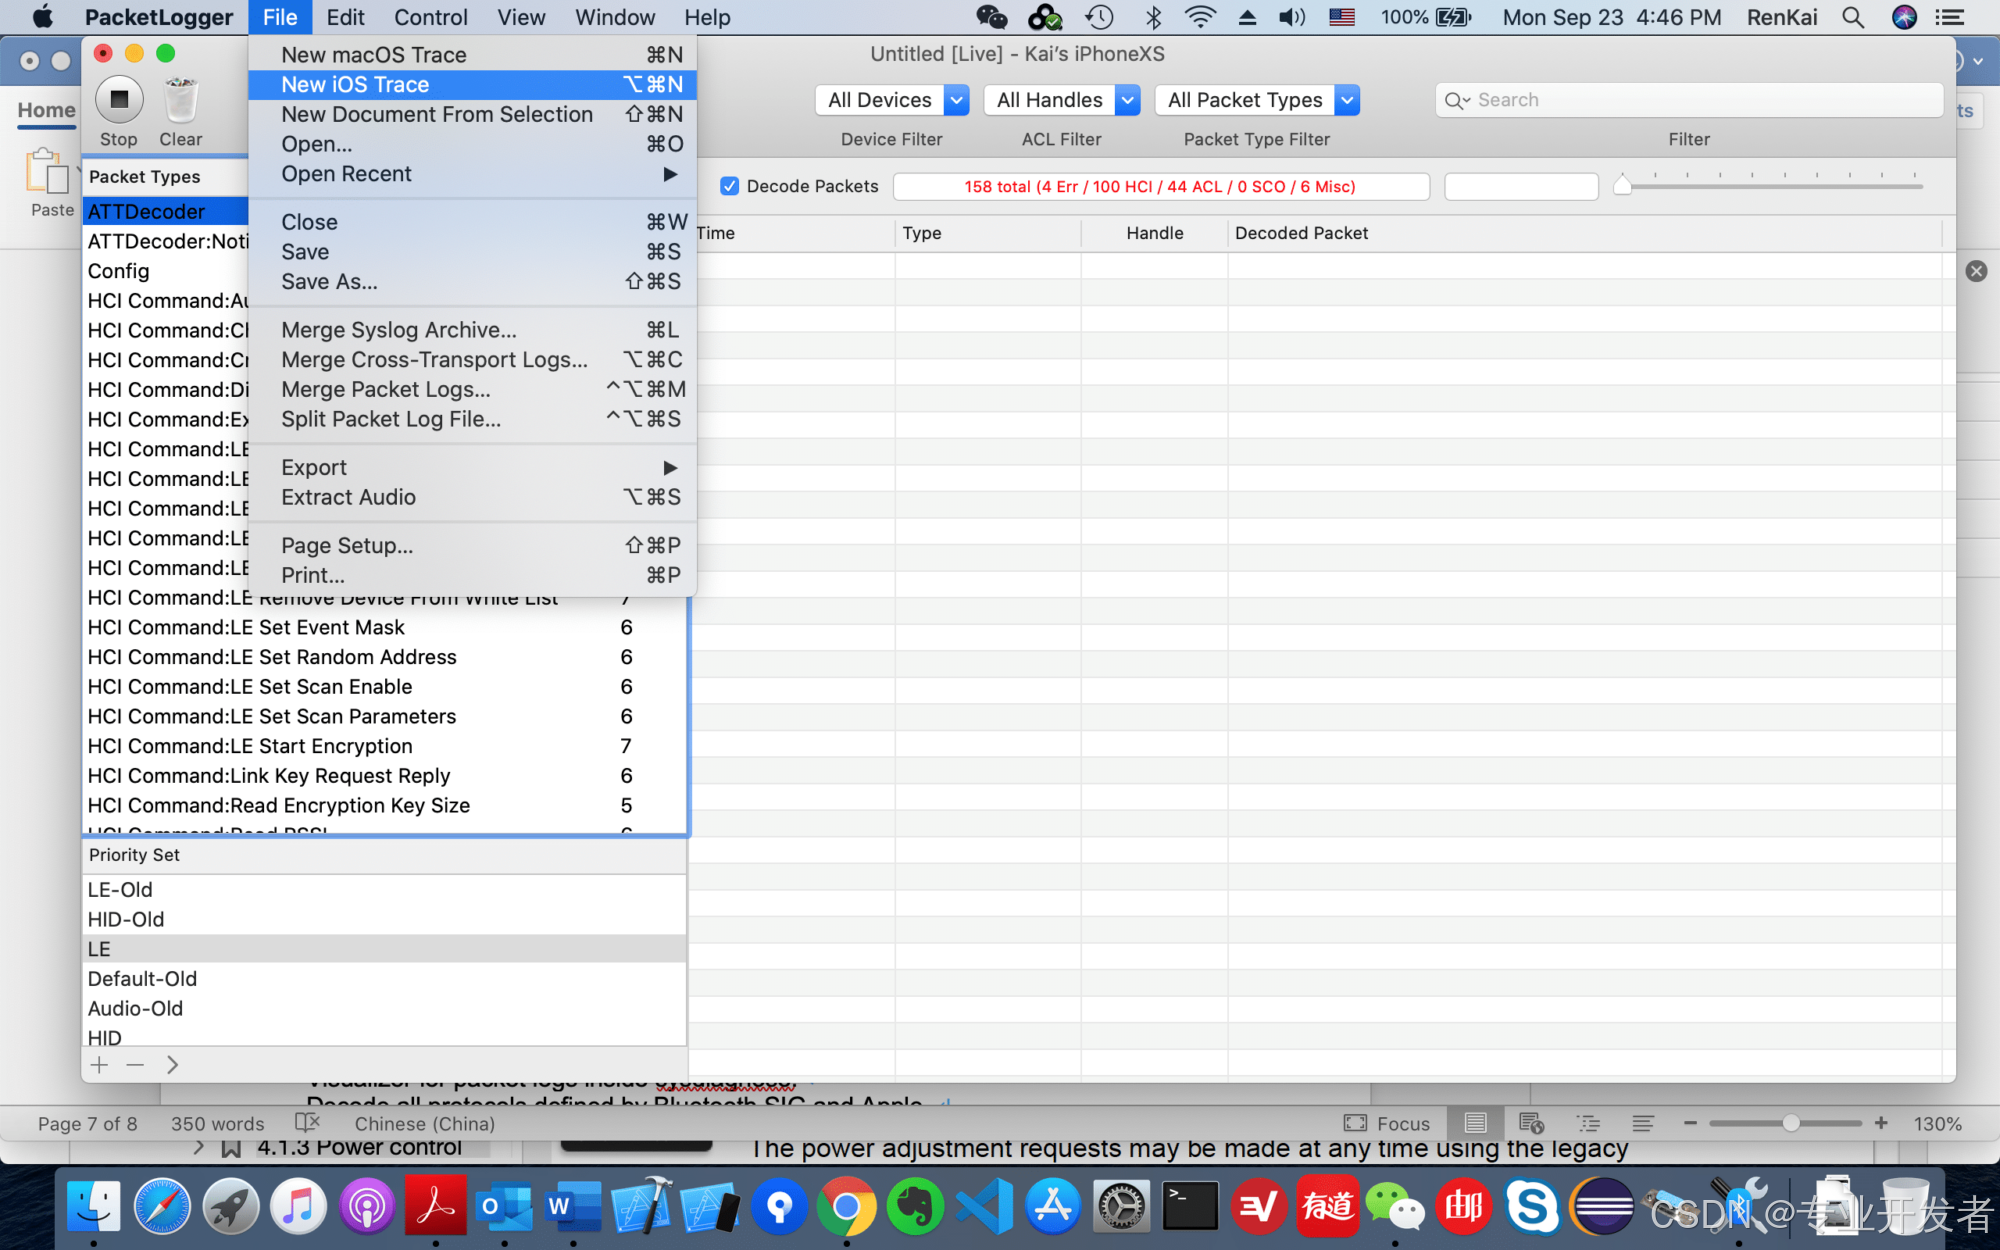This screenshot has width=2000, height=1250.
Task: Select Merge Packet Logs menu item
Action: [386, 390]
